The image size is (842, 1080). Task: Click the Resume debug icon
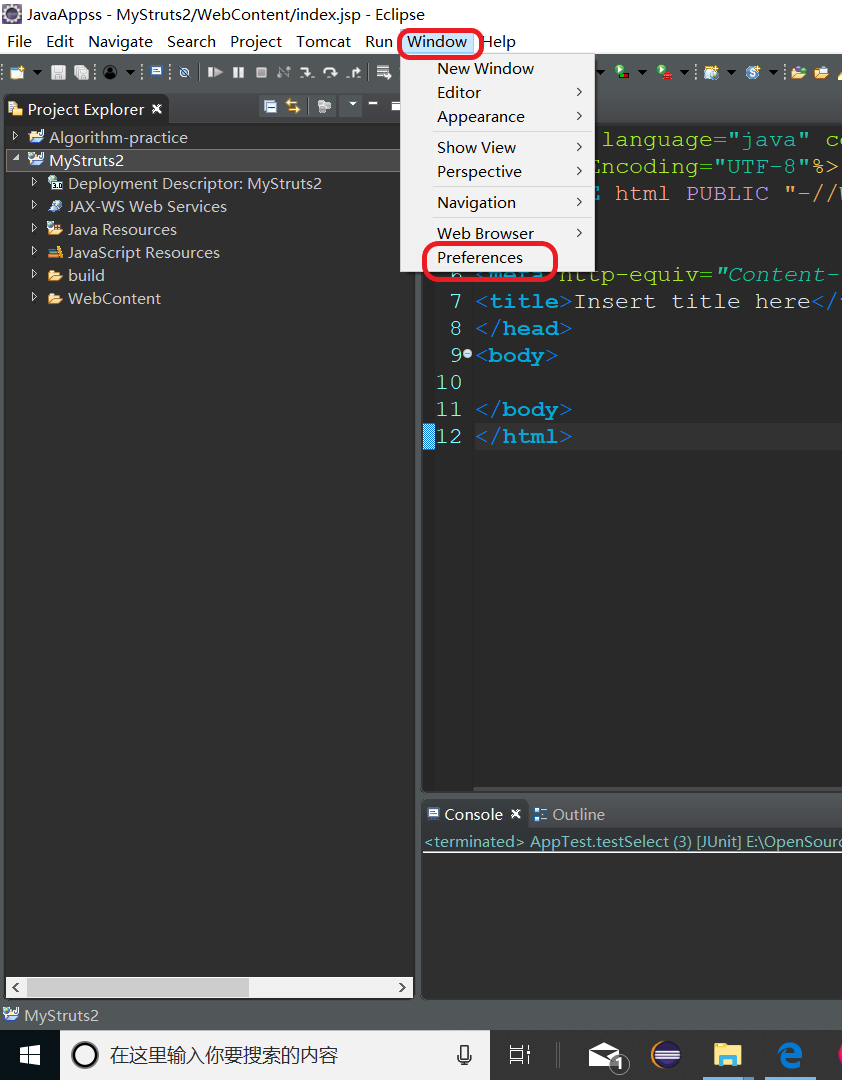[215, 72]
